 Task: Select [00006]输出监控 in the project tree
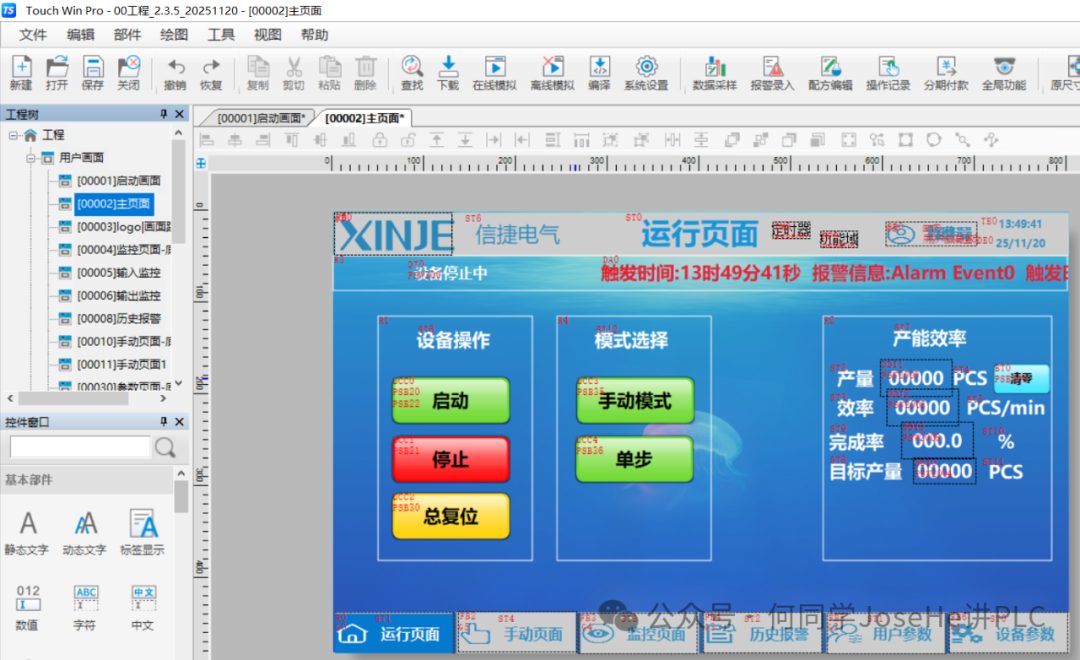118,296
